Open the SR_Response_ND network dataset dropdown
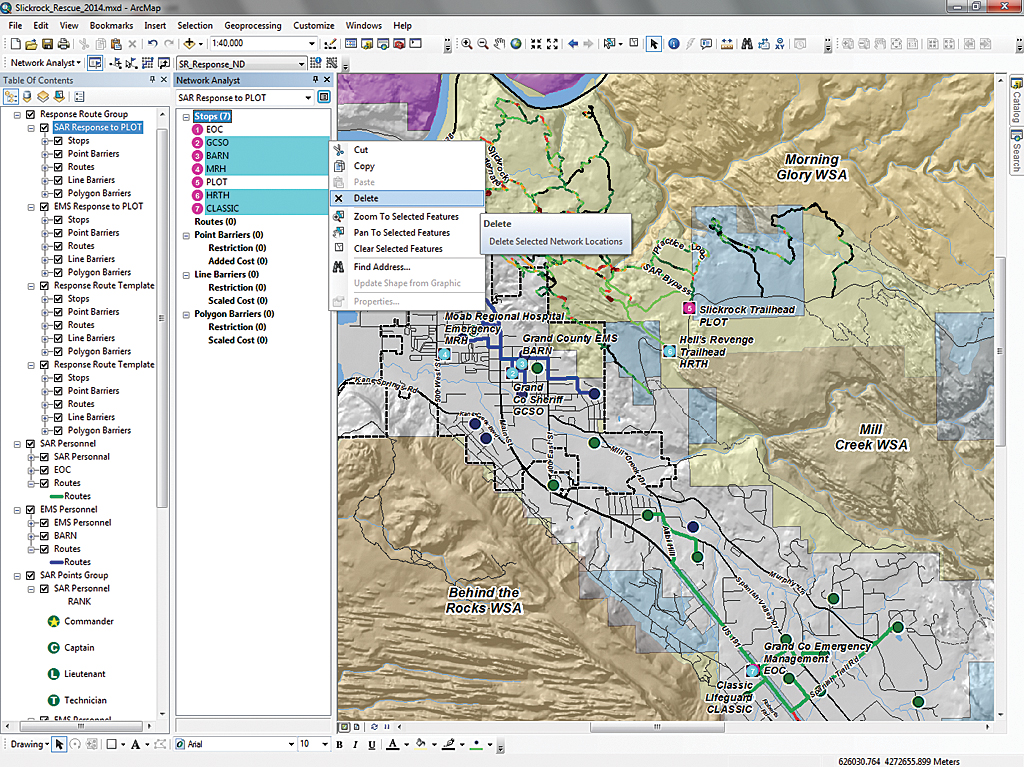The height and width of the screenshot is (767, 1024). 301,63
